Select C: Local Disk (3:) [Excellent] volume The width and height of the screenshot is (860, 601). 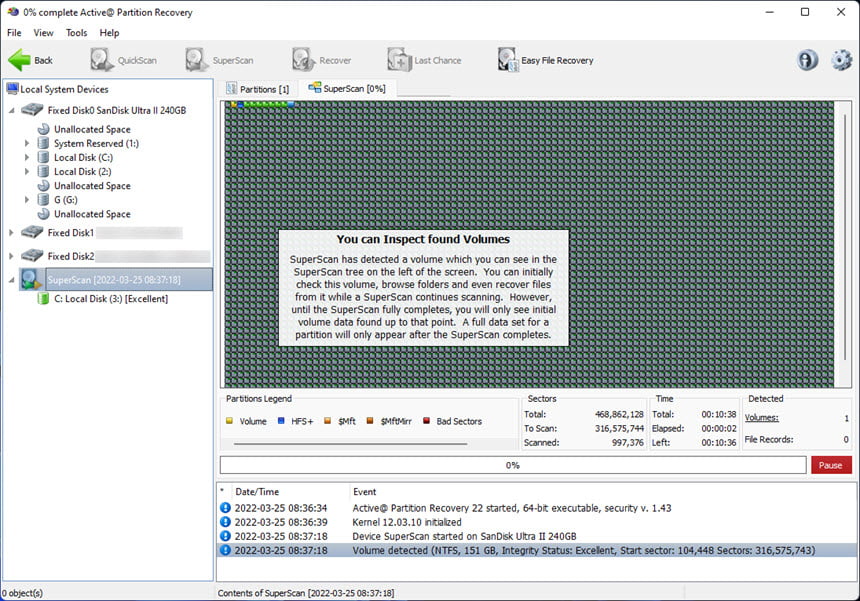pos(111,299)
